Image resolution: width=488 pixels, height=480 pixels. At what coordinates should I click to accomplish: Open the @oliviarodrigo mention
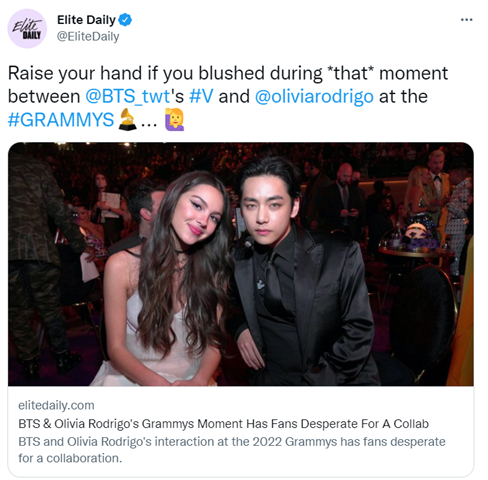pyautogui.click(x=314, y=97)
